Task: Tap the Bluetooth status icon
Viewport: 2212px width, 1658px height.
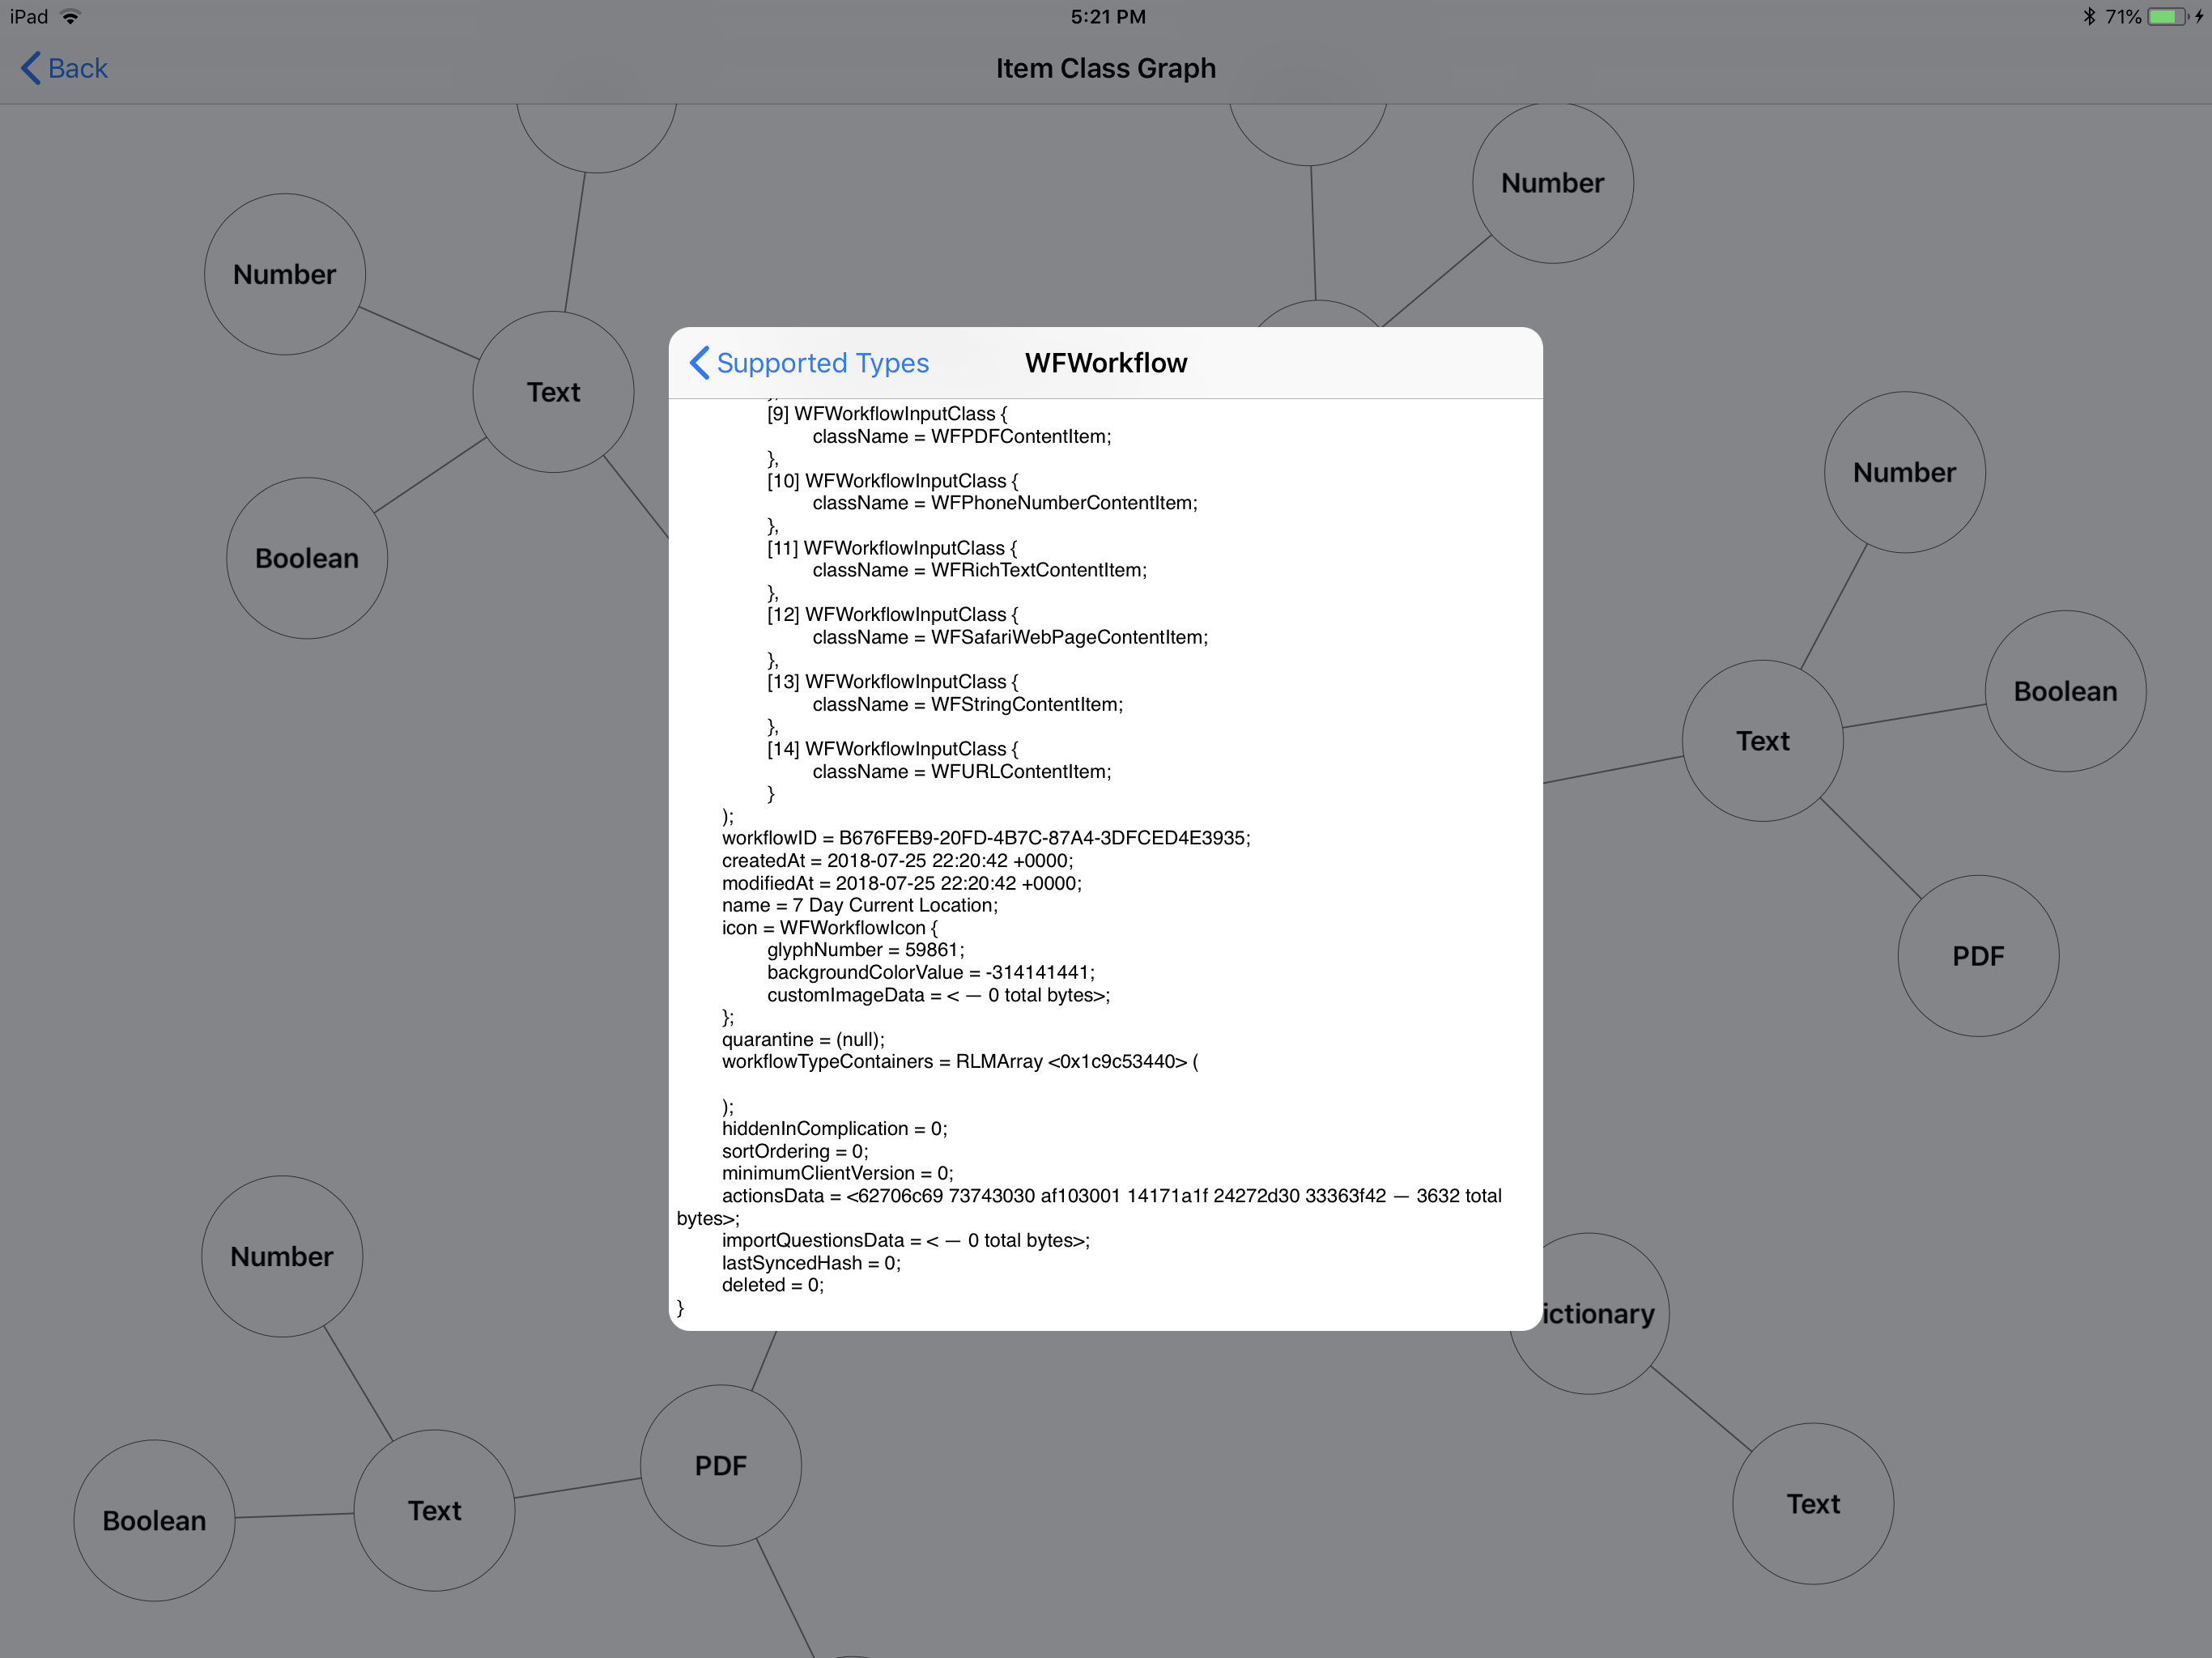Action: click(2089, 17)
